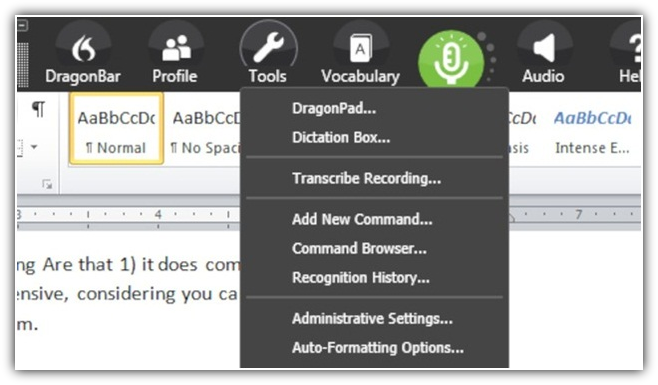Toggle the paragraph marks pilcrow icon
The image size is (658, 385).
coord(38,110)
